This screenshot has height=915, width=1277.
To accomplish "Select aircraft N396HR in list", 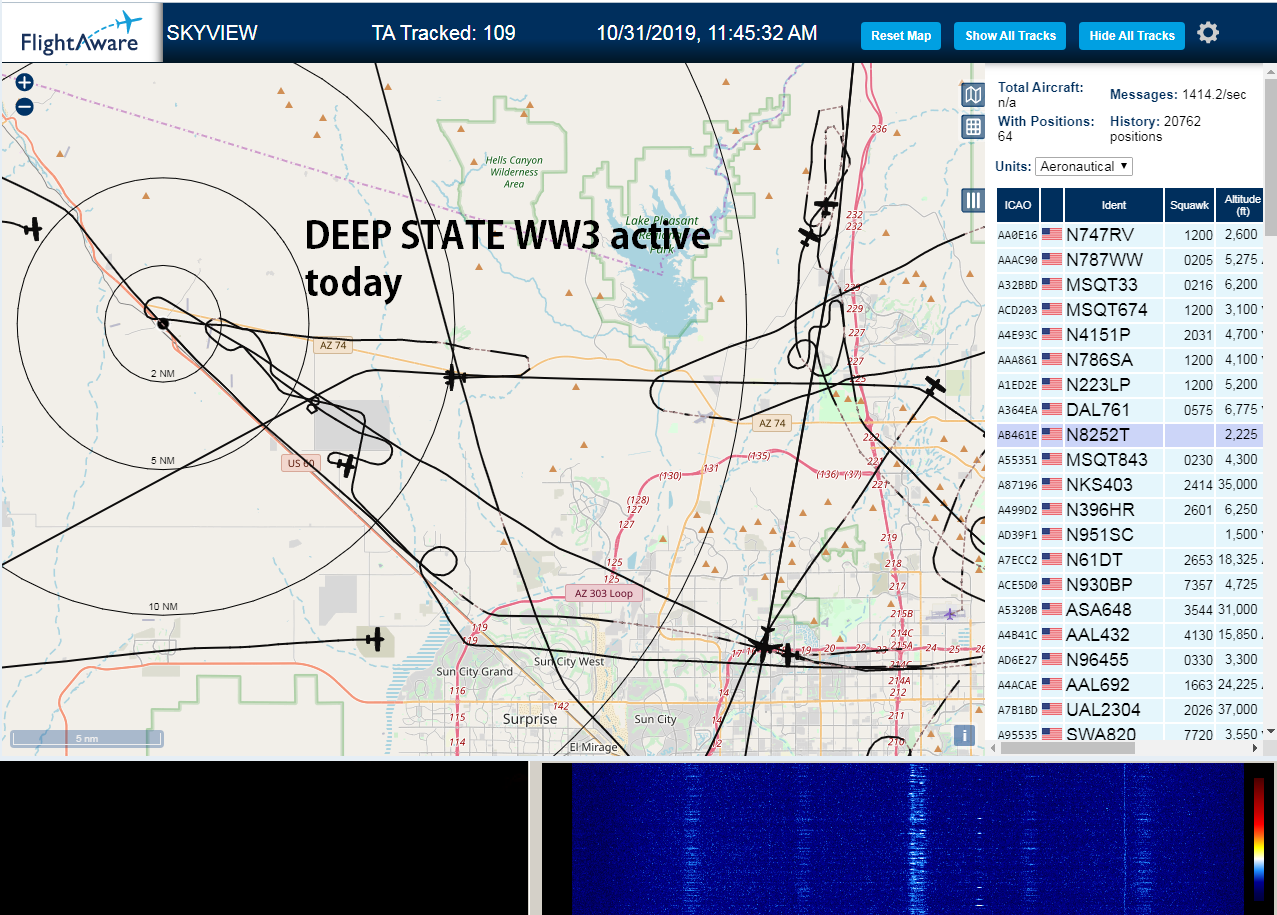I will (x=1130, y=509).
